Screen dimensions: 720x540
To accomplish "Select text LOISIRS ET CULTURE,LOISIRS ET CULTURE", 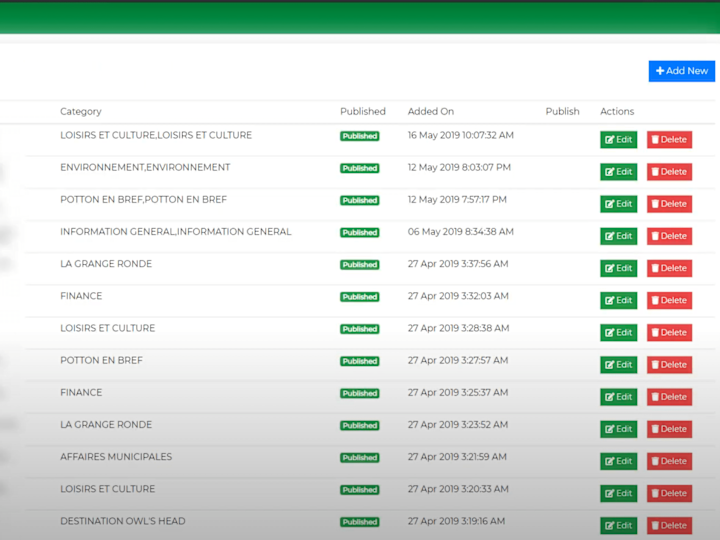I will coord(156,135).
